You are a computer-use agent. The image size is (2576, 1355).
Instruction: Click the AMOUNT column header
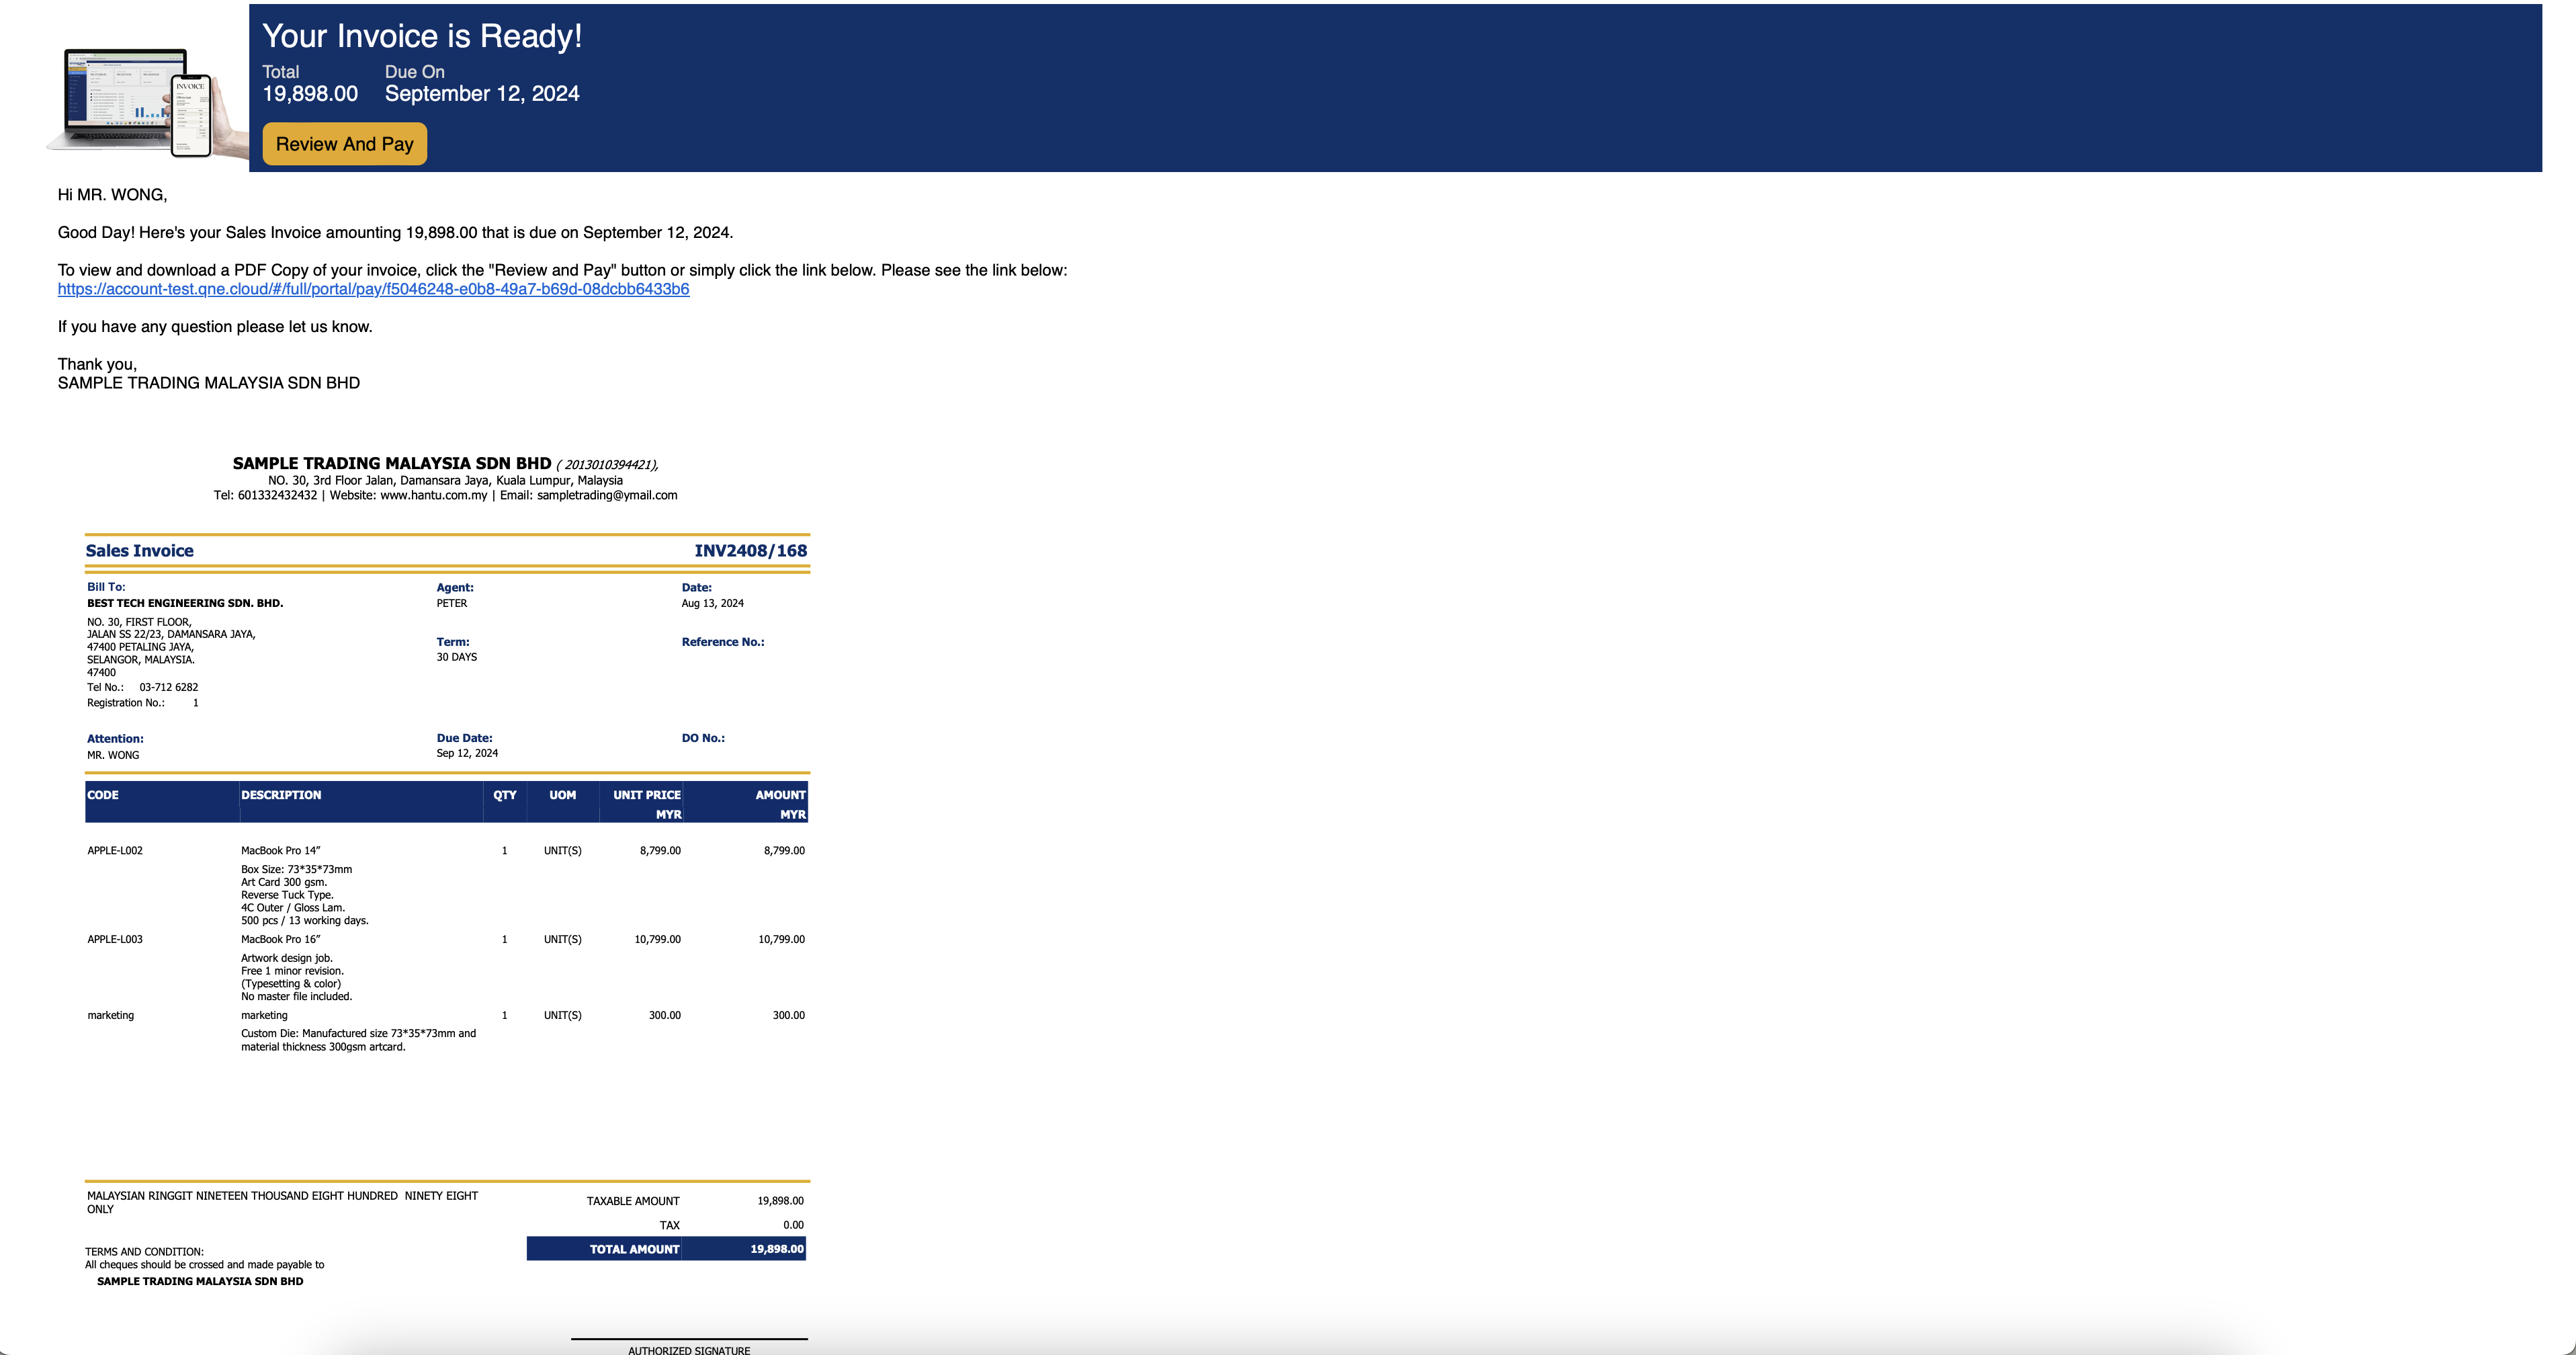780,795
